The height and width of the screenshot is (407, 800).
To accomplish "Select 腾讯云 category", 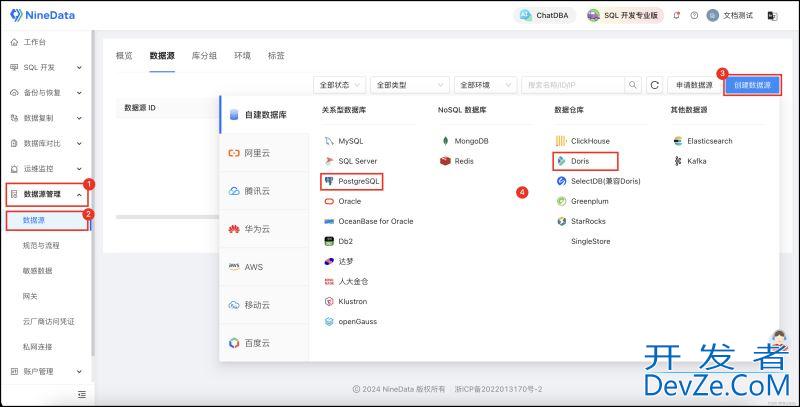I will pos(264,191).
